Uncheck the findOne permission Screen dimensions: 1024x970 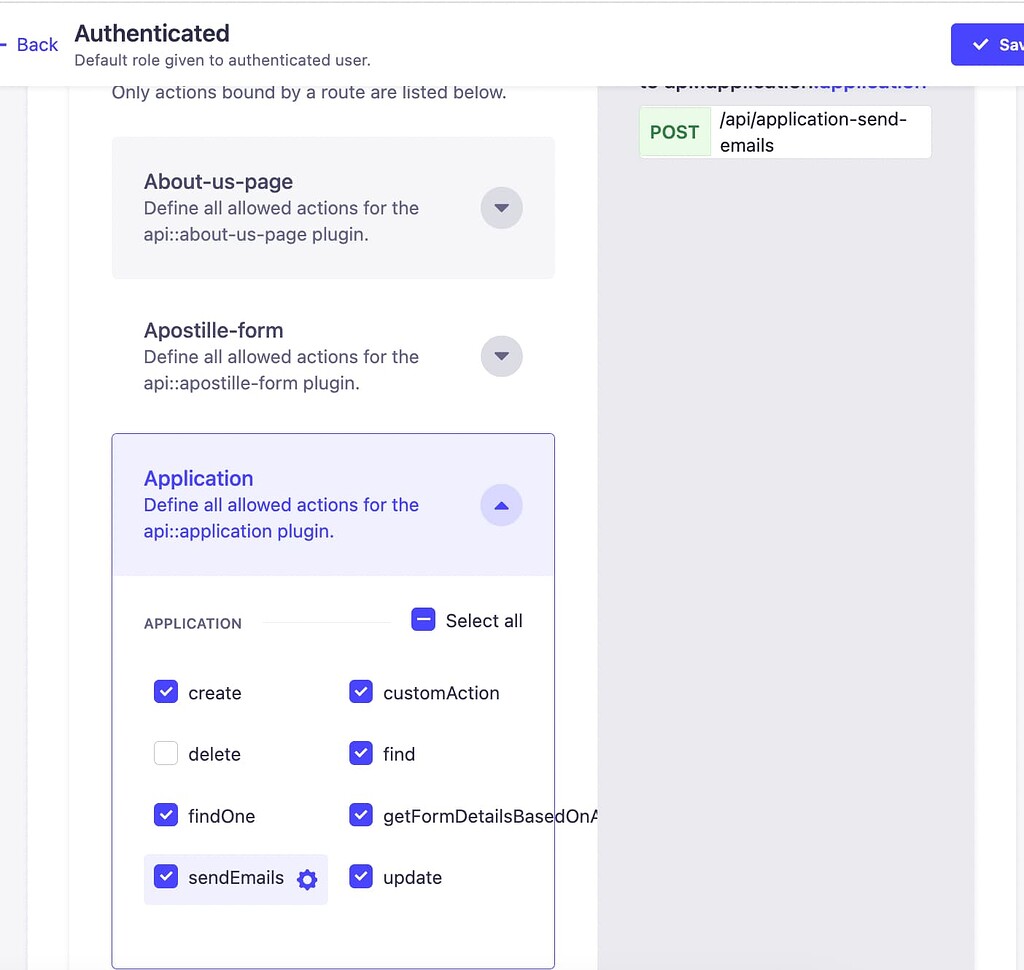click(165, 815)
